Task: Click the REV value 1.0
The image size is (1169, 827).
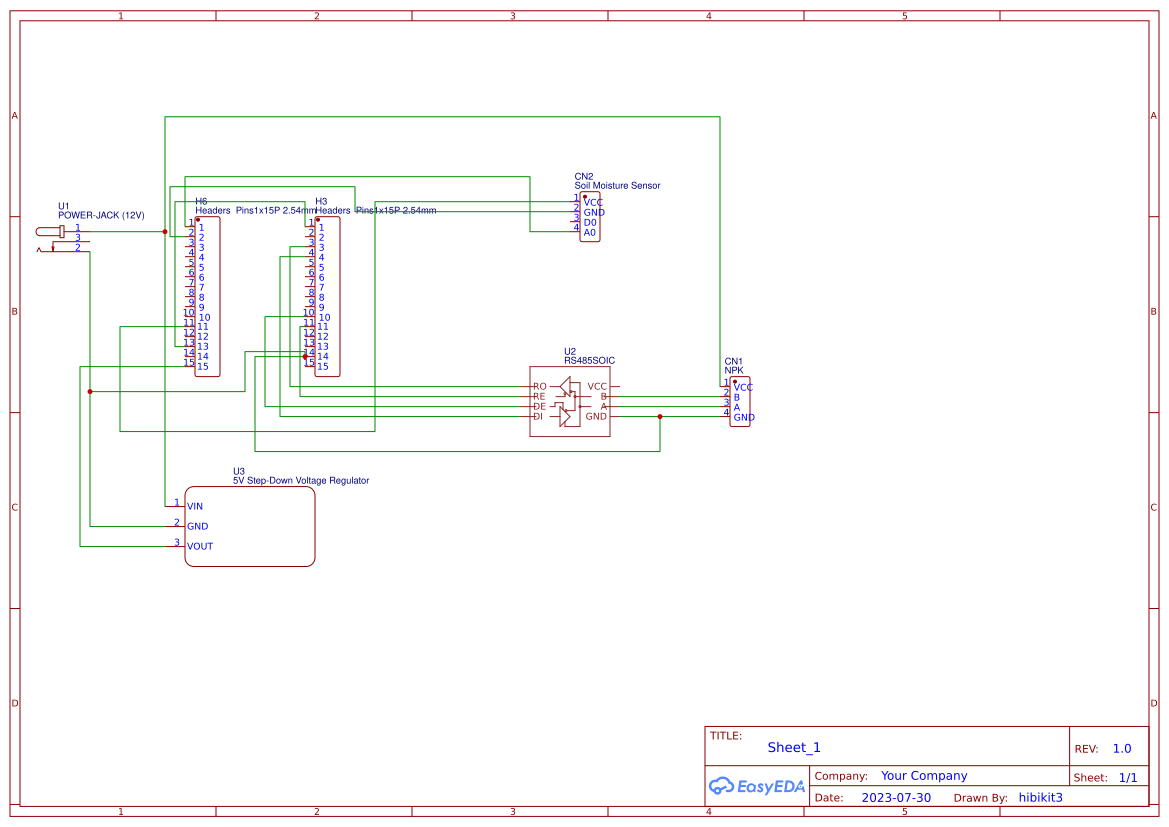Action: click(x=1122, y=749)
